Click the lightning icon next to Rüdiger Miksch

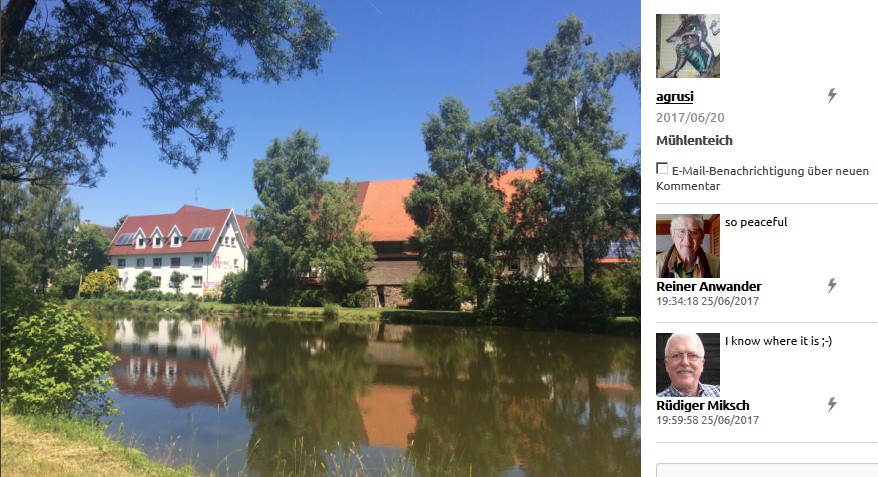click(x=832, y=405)
